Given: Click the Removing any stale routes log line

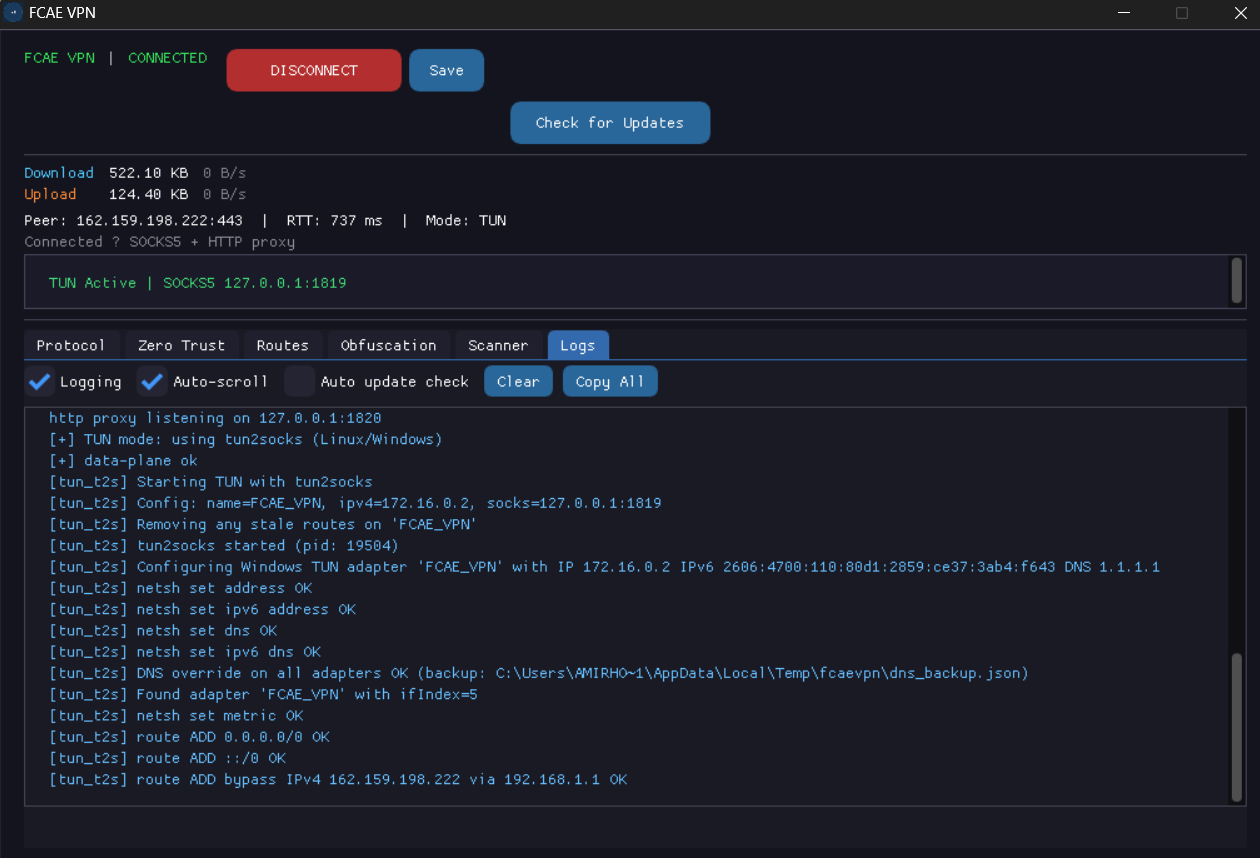Looking at the screenshot, I should [262, 524].
